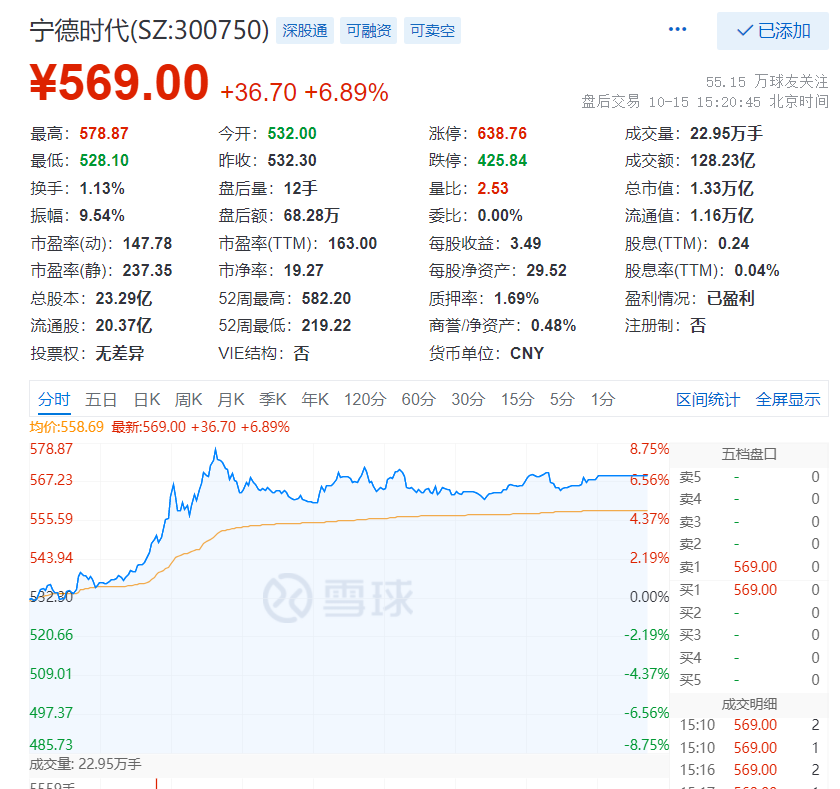This screenshot has width=840, height=789.
Task: Switch to the 120分 chart tab
Action: pos(364,399)
